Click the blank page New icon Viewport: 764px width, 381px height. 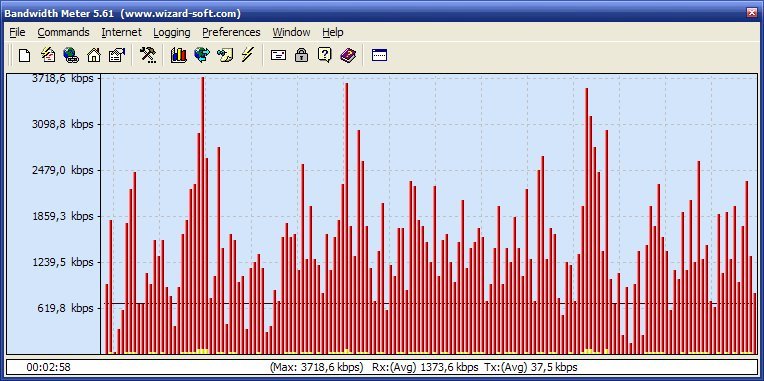(x=24, y=55)
